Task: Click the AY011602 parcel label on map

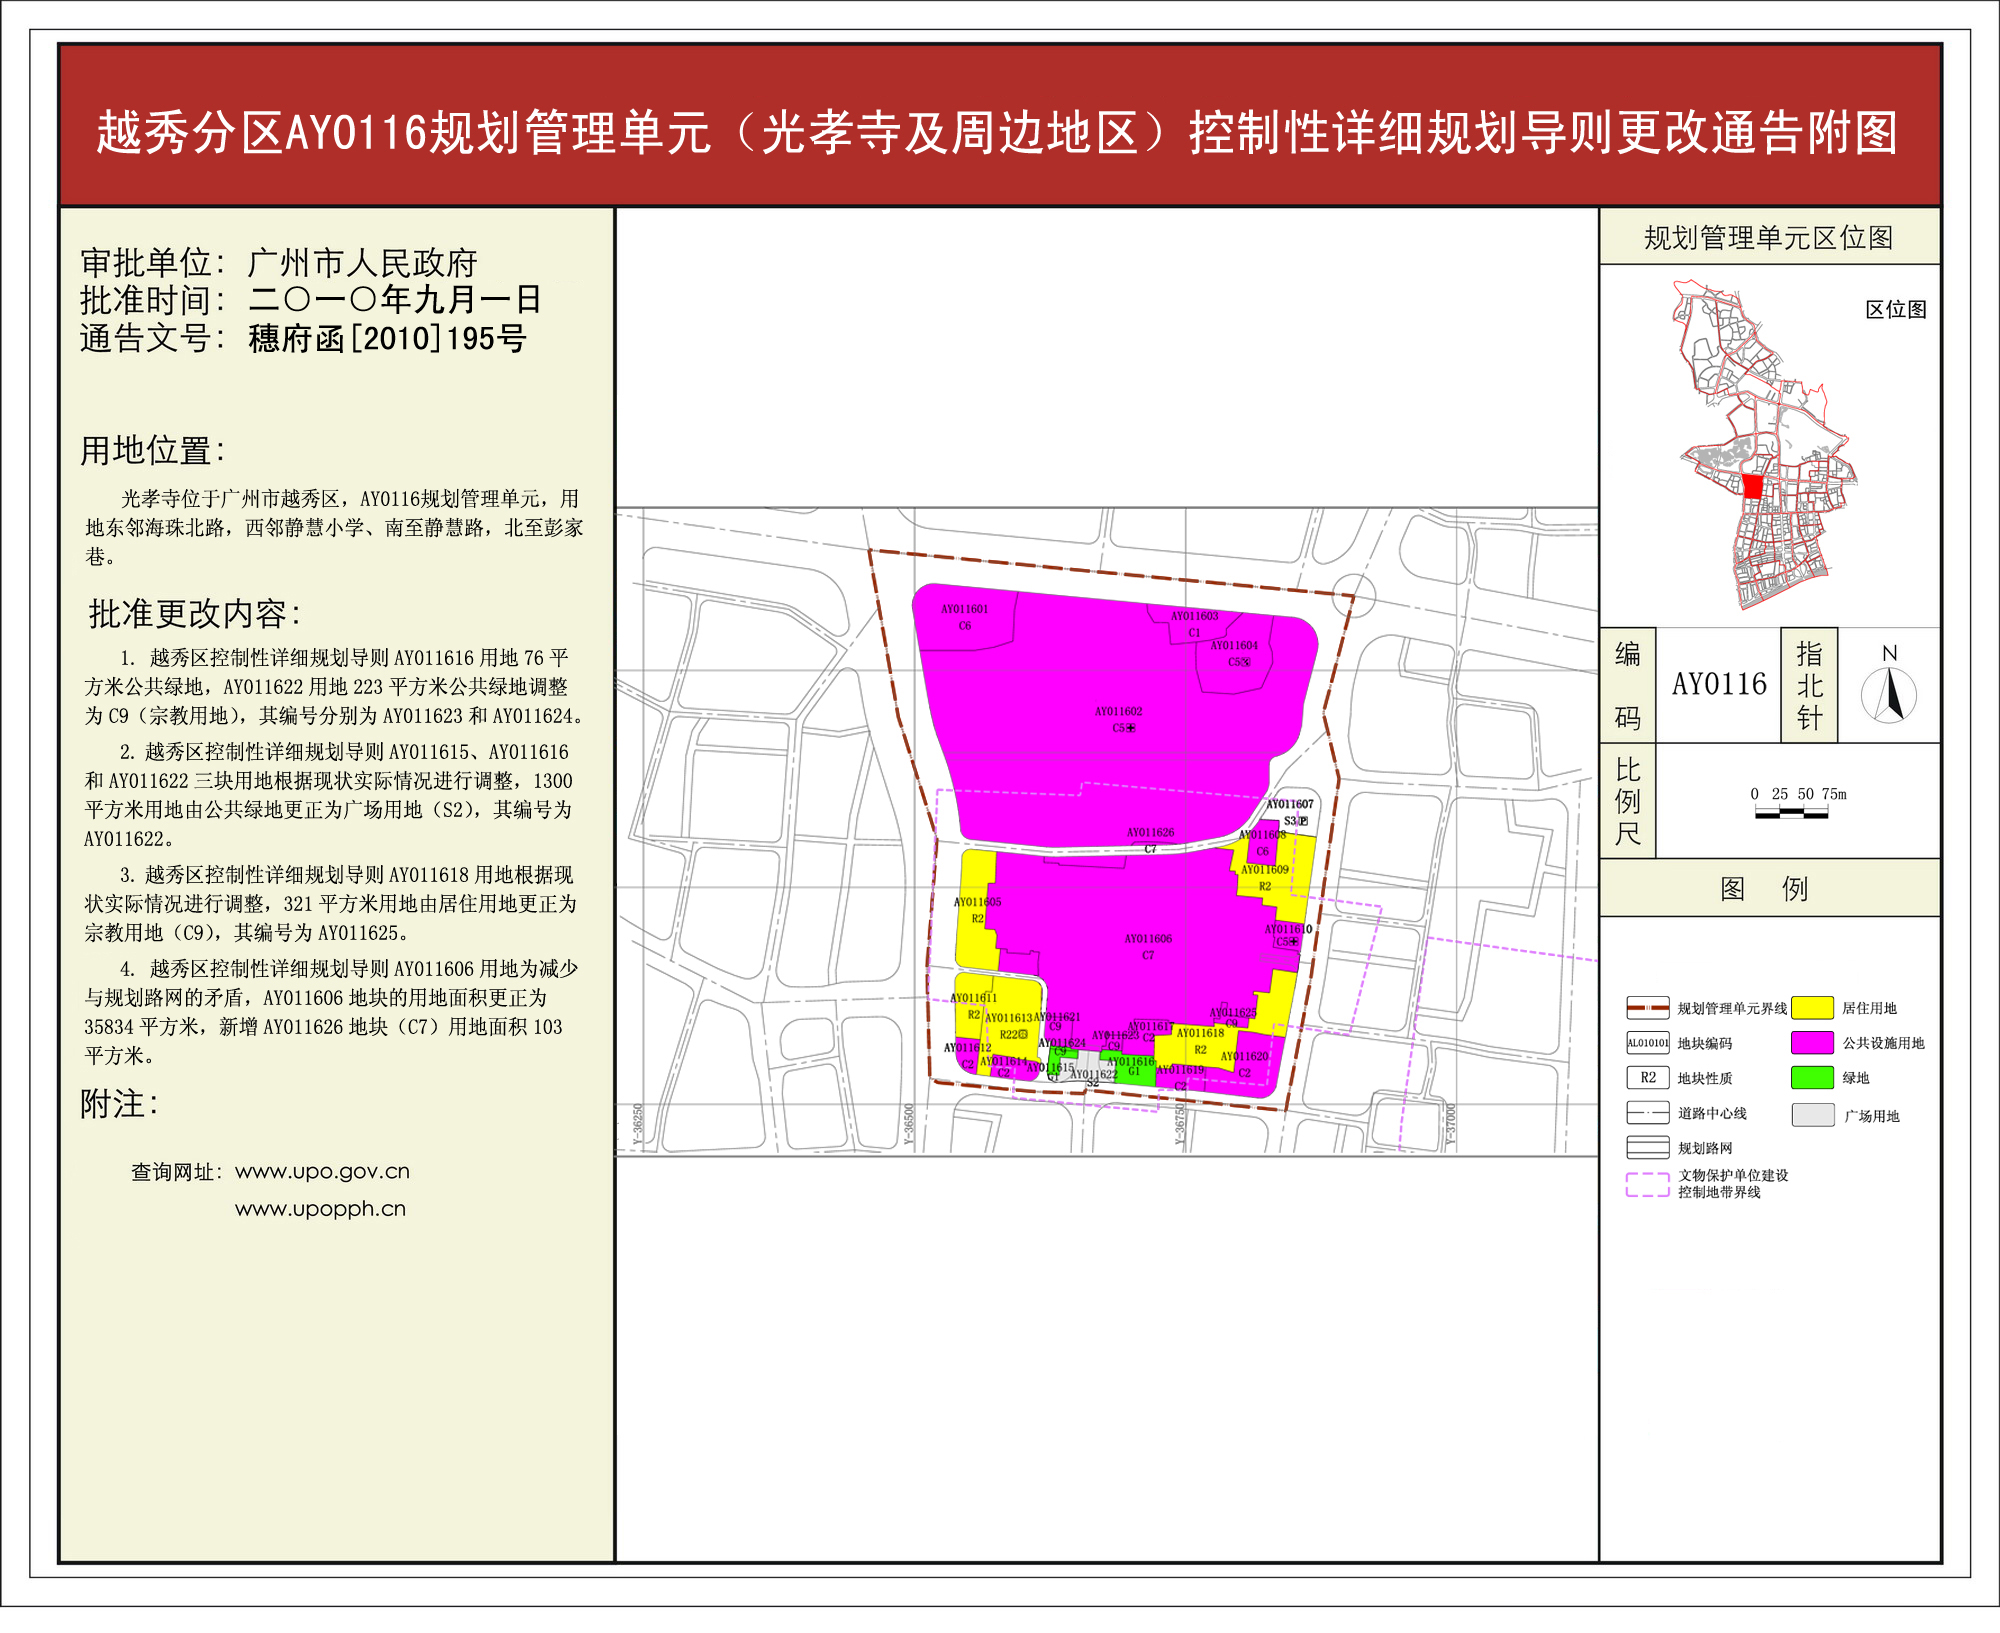Action: point(1118,712)
